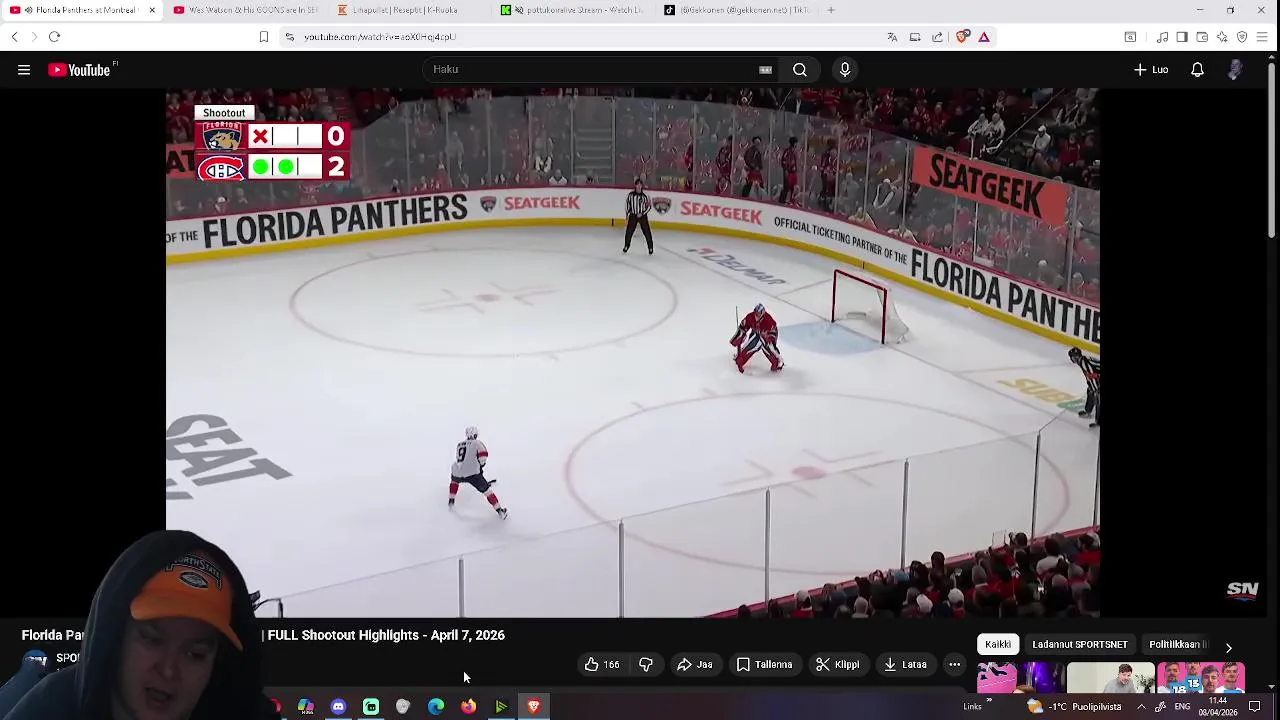Open the tab search icon in toolbar
The image size is (1280, 720).
[x=1130, y=37]
